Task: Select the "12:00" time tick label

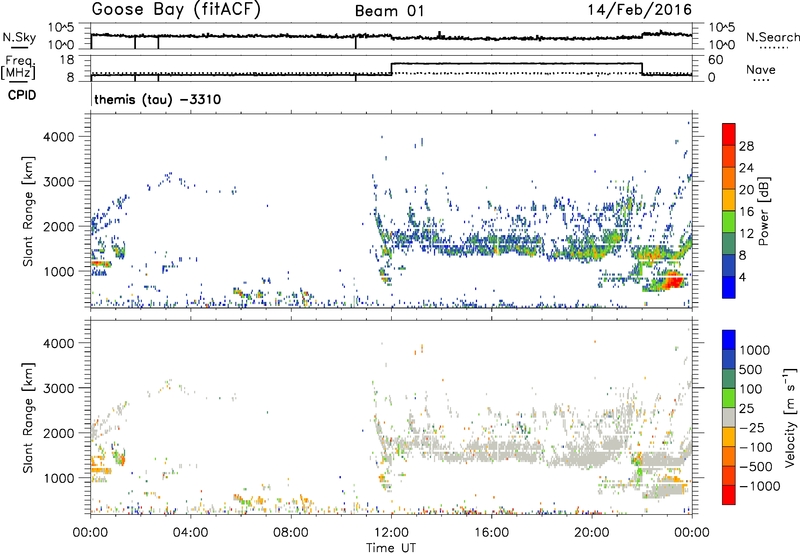Action: (391, 533)
